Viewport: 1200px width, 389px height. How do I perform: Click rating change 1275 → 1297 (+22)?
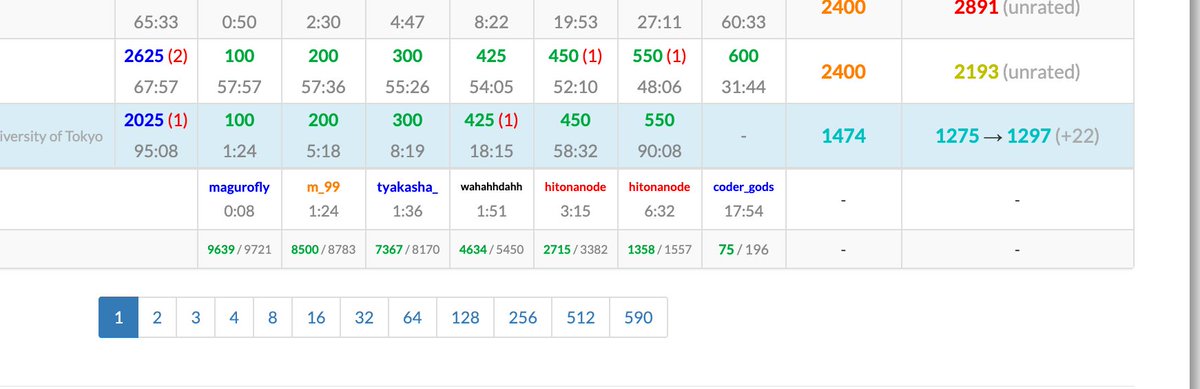pos(1018,136)
